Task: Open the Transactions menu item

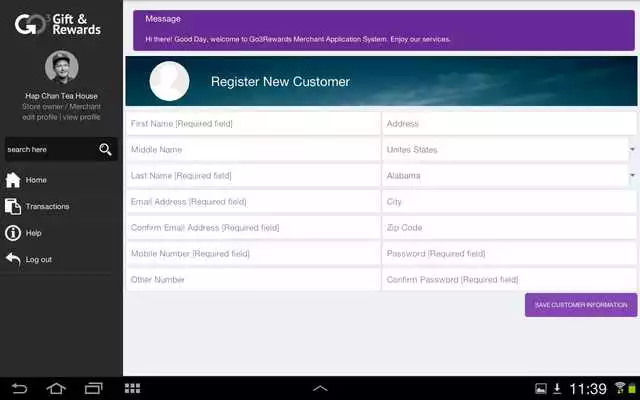Action: [47, 206]
